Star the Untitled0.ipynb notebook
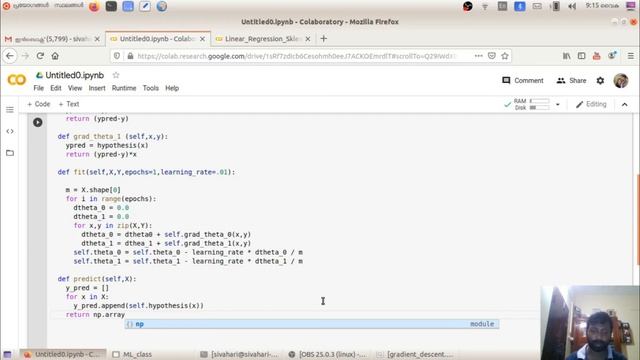This screenshot has width=640, height=360. click(116, 75)
